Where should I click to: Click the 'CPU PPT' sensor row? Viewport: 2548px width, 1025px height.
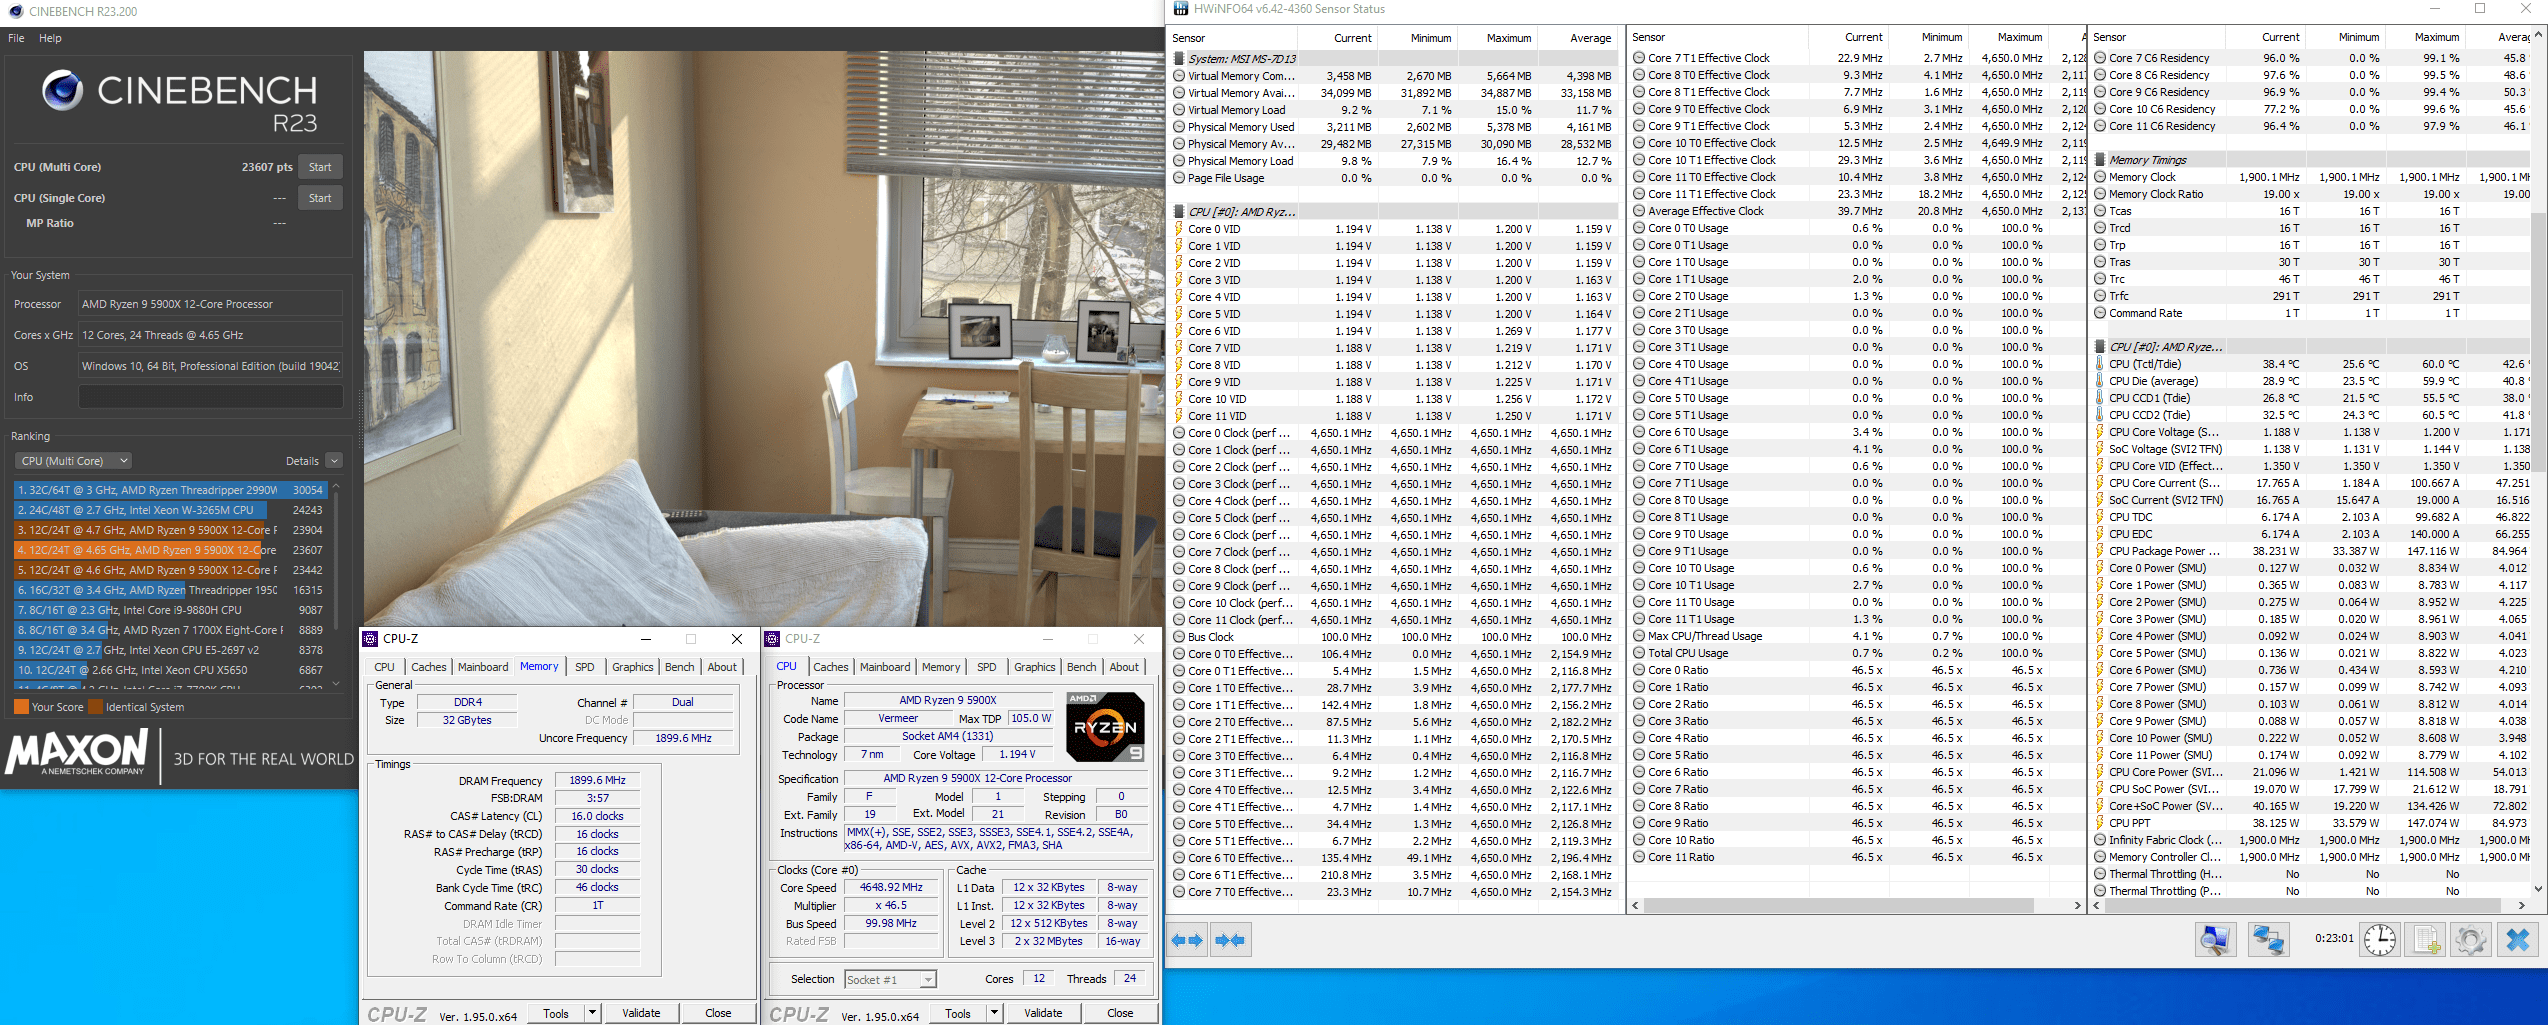2310,823
